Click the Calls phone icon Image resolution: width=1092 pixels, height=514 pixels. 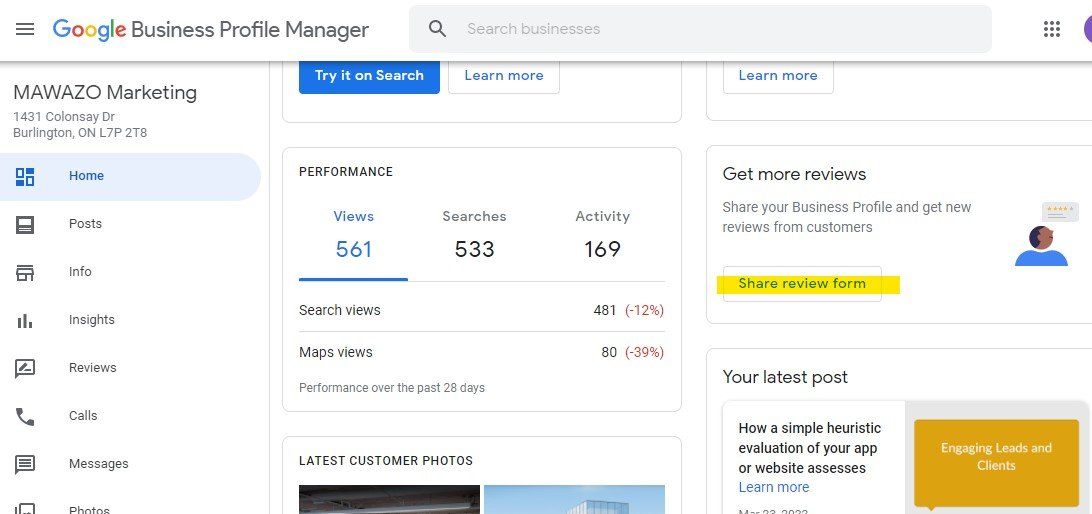pyautogui.click(x=25, y=416)
